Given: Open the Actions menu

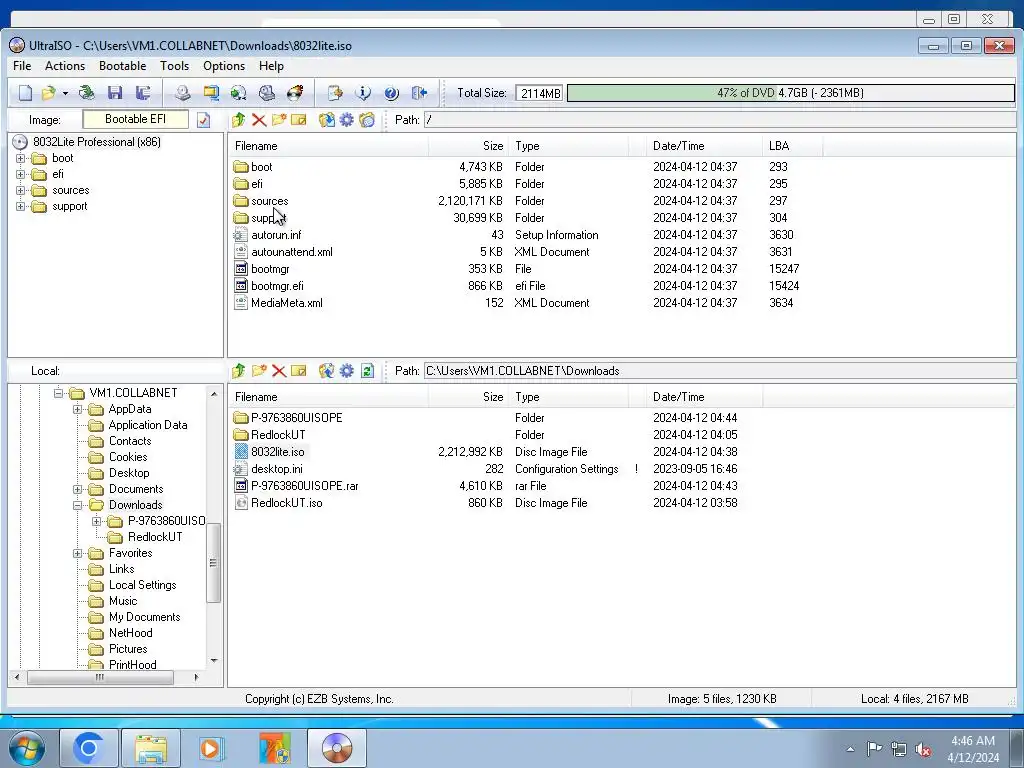Looking at the screenshot, I should (65, 66).
